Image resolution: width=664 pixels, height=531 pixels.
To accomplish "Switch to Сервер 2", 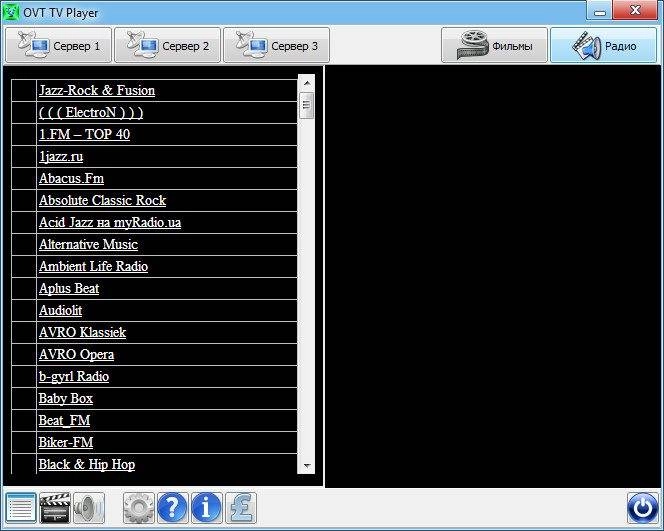I will [167, 45].
